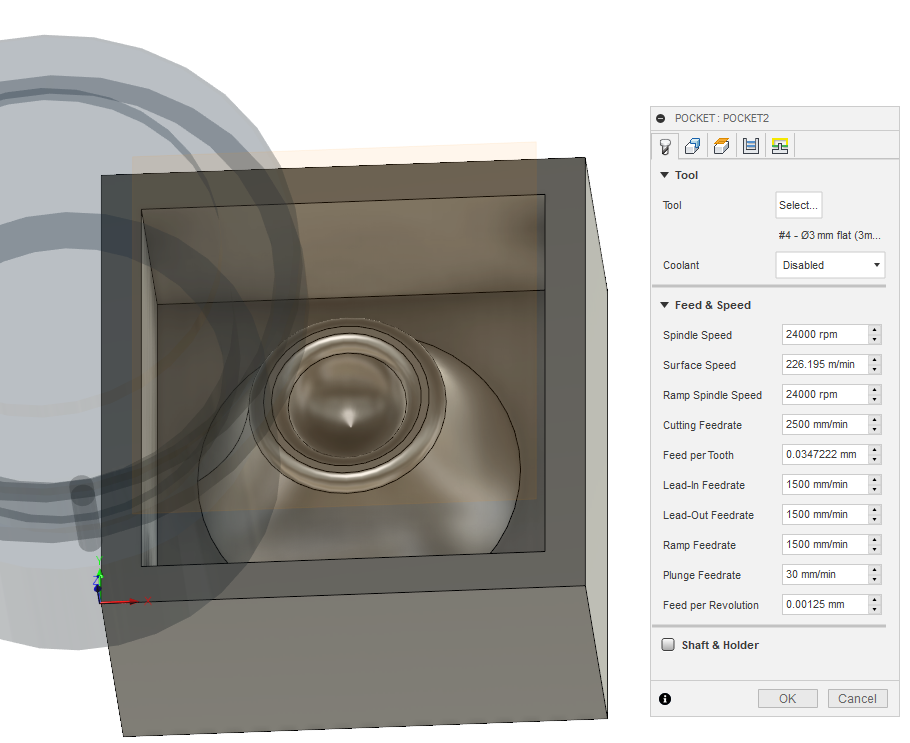
Task: Edit the Feed per Tooth field
Action: [825, 455]
